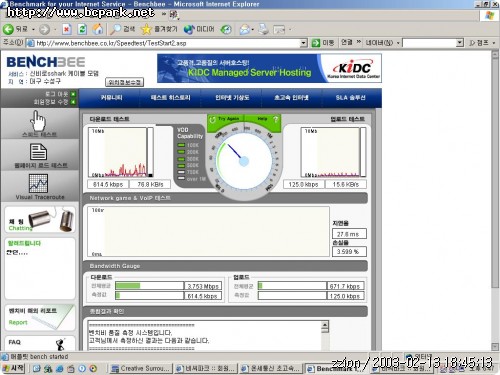Open the Favorites star icon
The image size is (500, 375).
[x=146, y=29]
